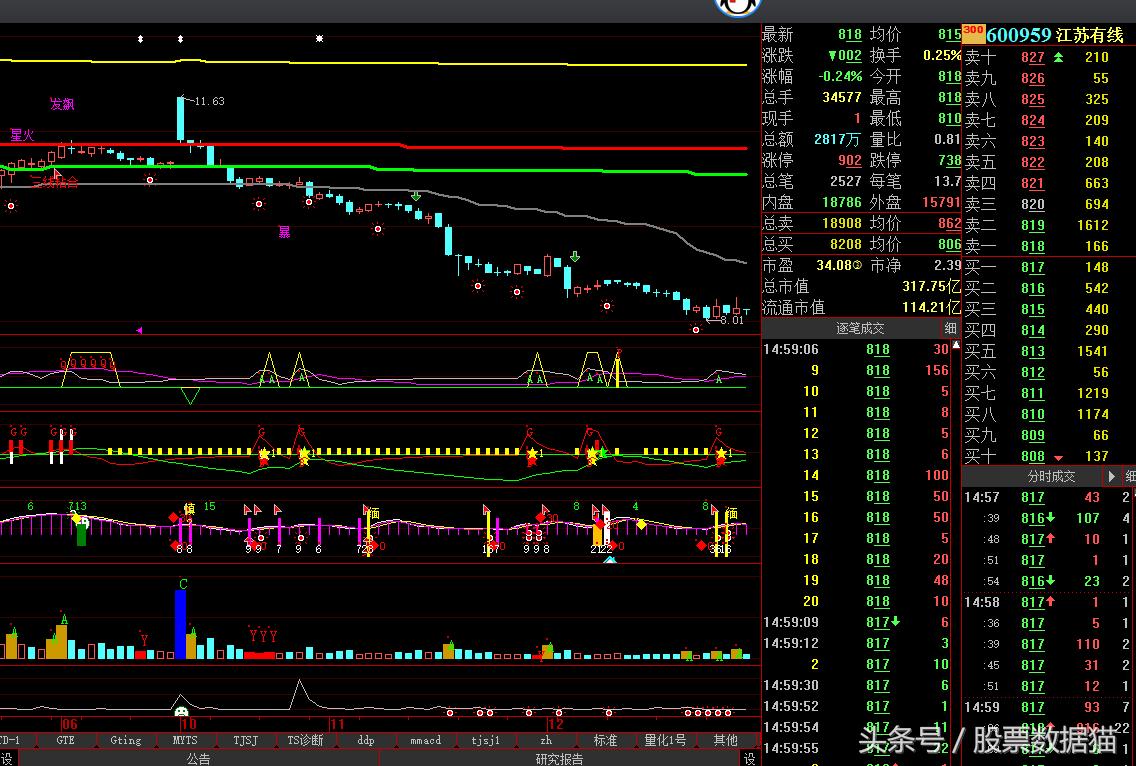Click the 总市值 value 317.75亿
Image resolution: width=1136 pixels, height=766 pixels.
(x=931, y=287)
